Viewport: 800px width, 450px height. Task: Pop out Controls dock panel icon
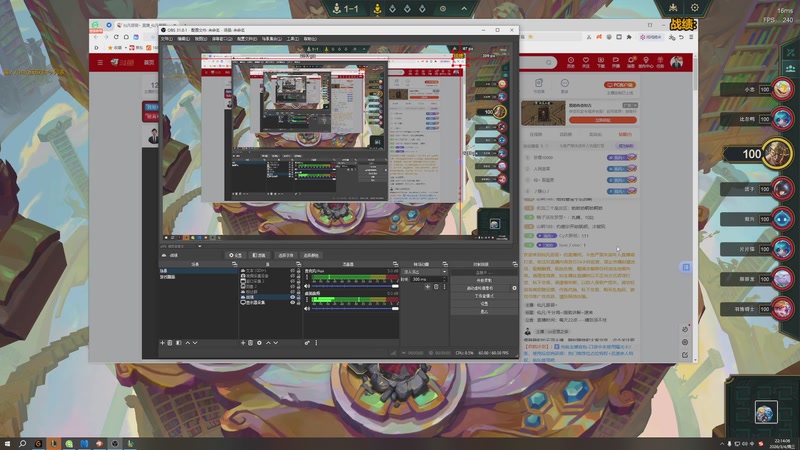tap(515, 264)
